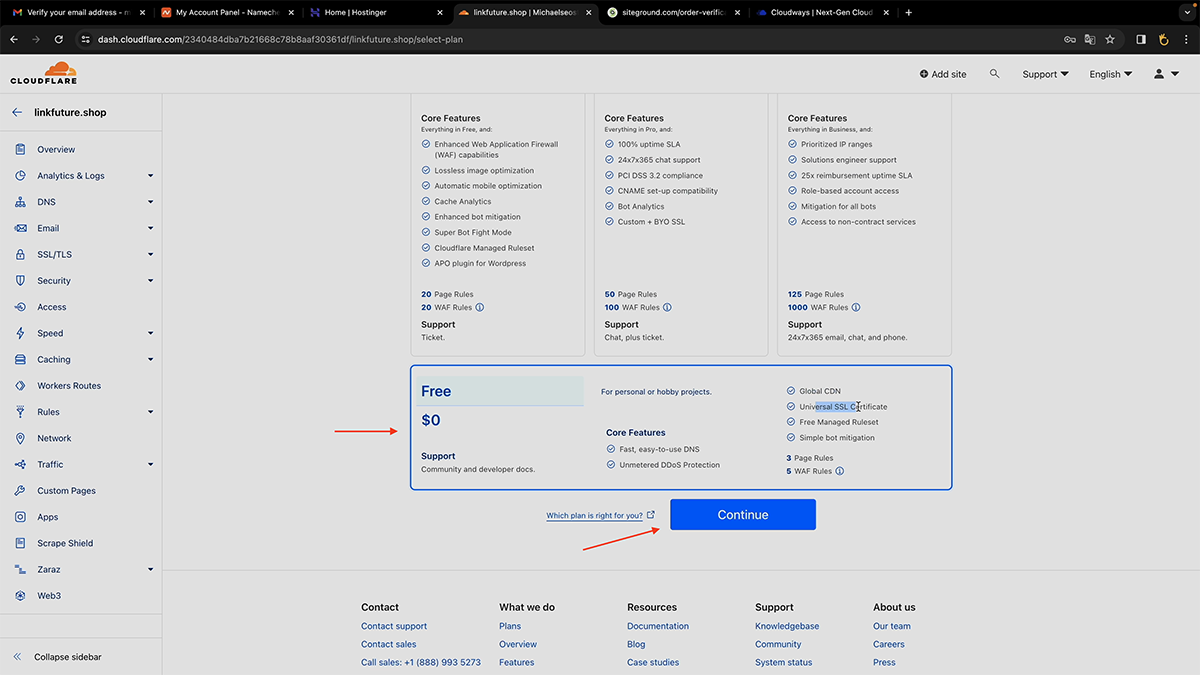Image resolution: width=1200 pixels, height=675 pixels.
Task: Open the user account dropdown
Action: [1166, 74]
